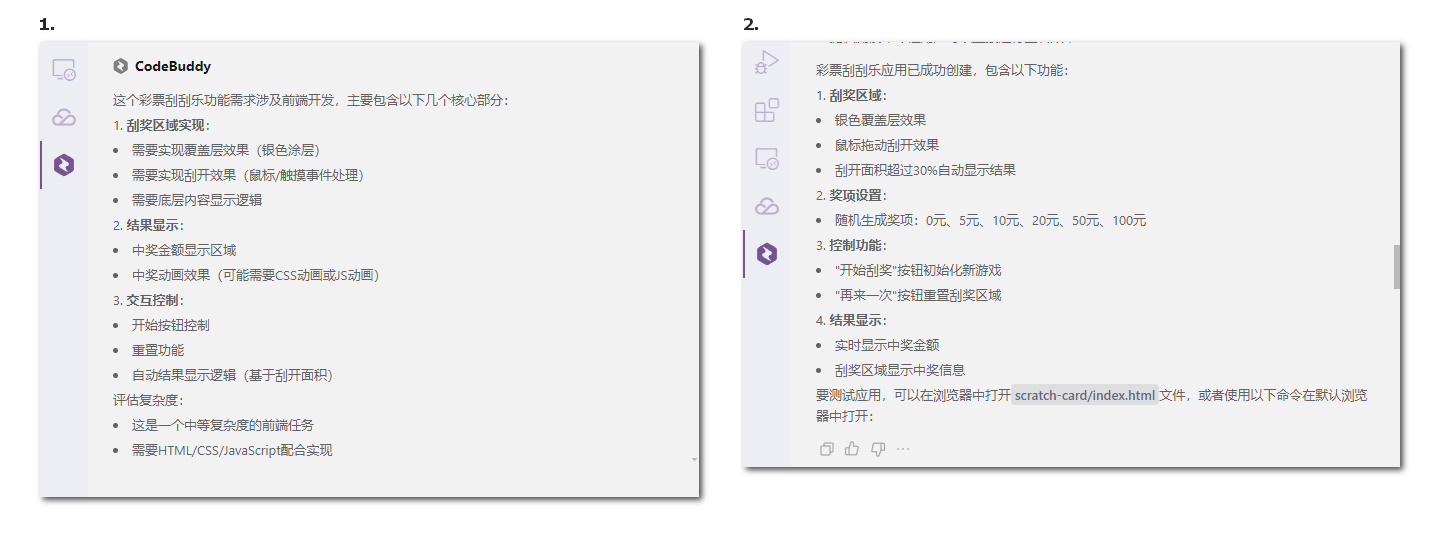
Task: Give the response a thumbs down
Action: click(x=878, y=449)
